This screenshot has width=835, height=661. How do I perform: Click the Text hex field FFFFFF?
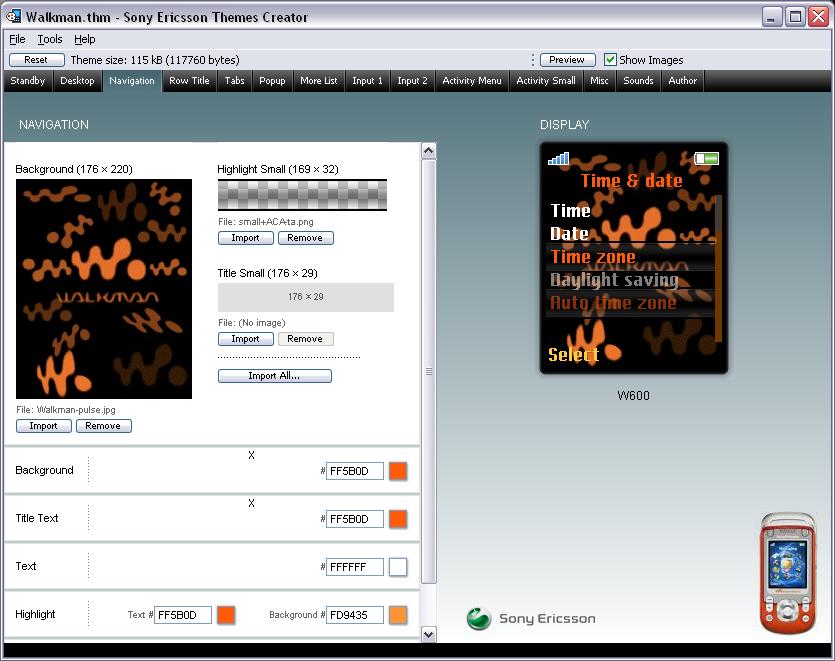click(x=355, y=567)
